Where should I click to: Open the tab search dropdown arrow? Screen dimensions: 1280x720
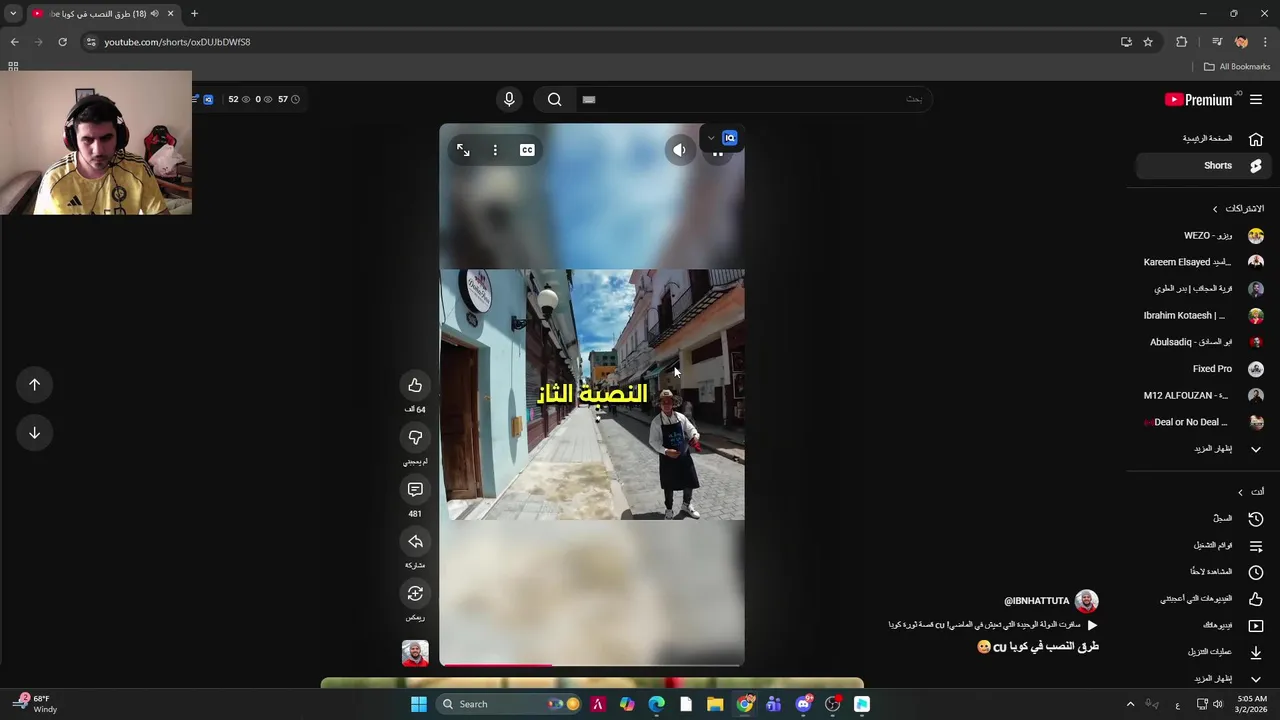point(13,13)
